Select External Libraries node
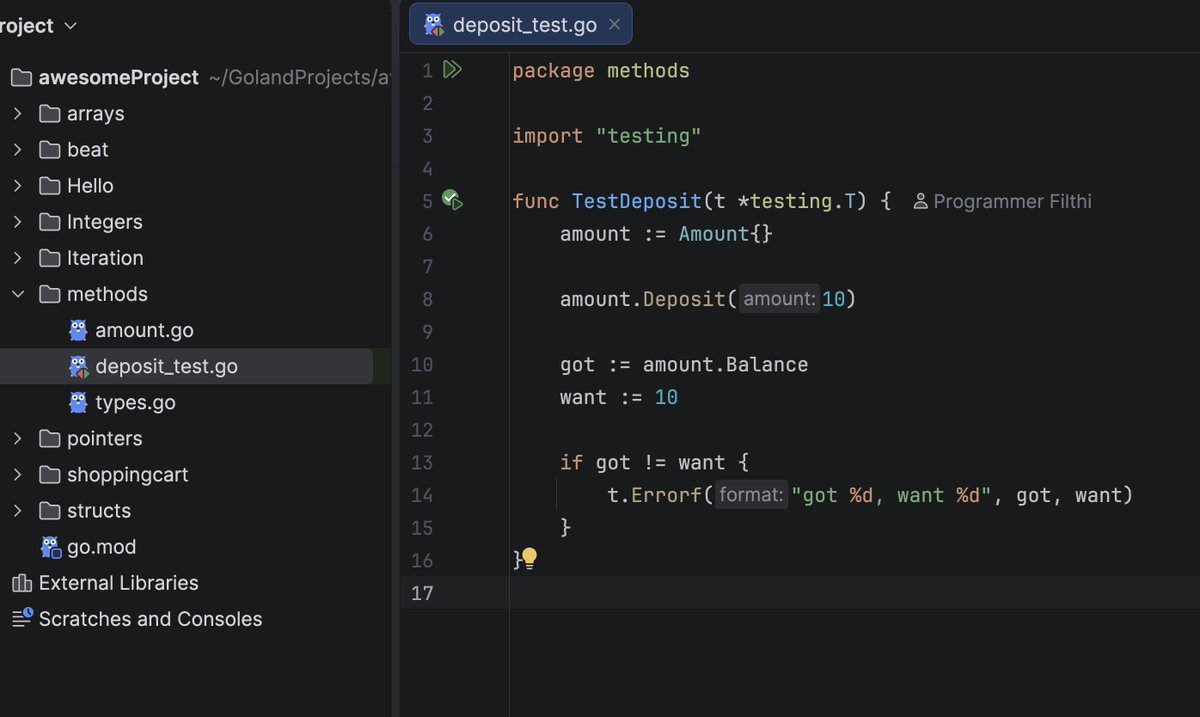The image size is (1200, 717). pyautogui.click(x=118, y=583)
